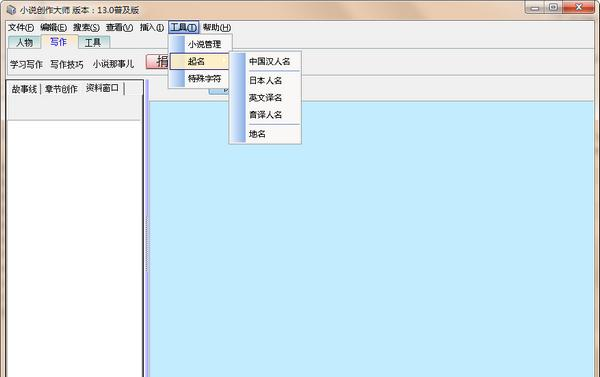
Task: Open the 搜索(S) menu
Action: point(86,28)
